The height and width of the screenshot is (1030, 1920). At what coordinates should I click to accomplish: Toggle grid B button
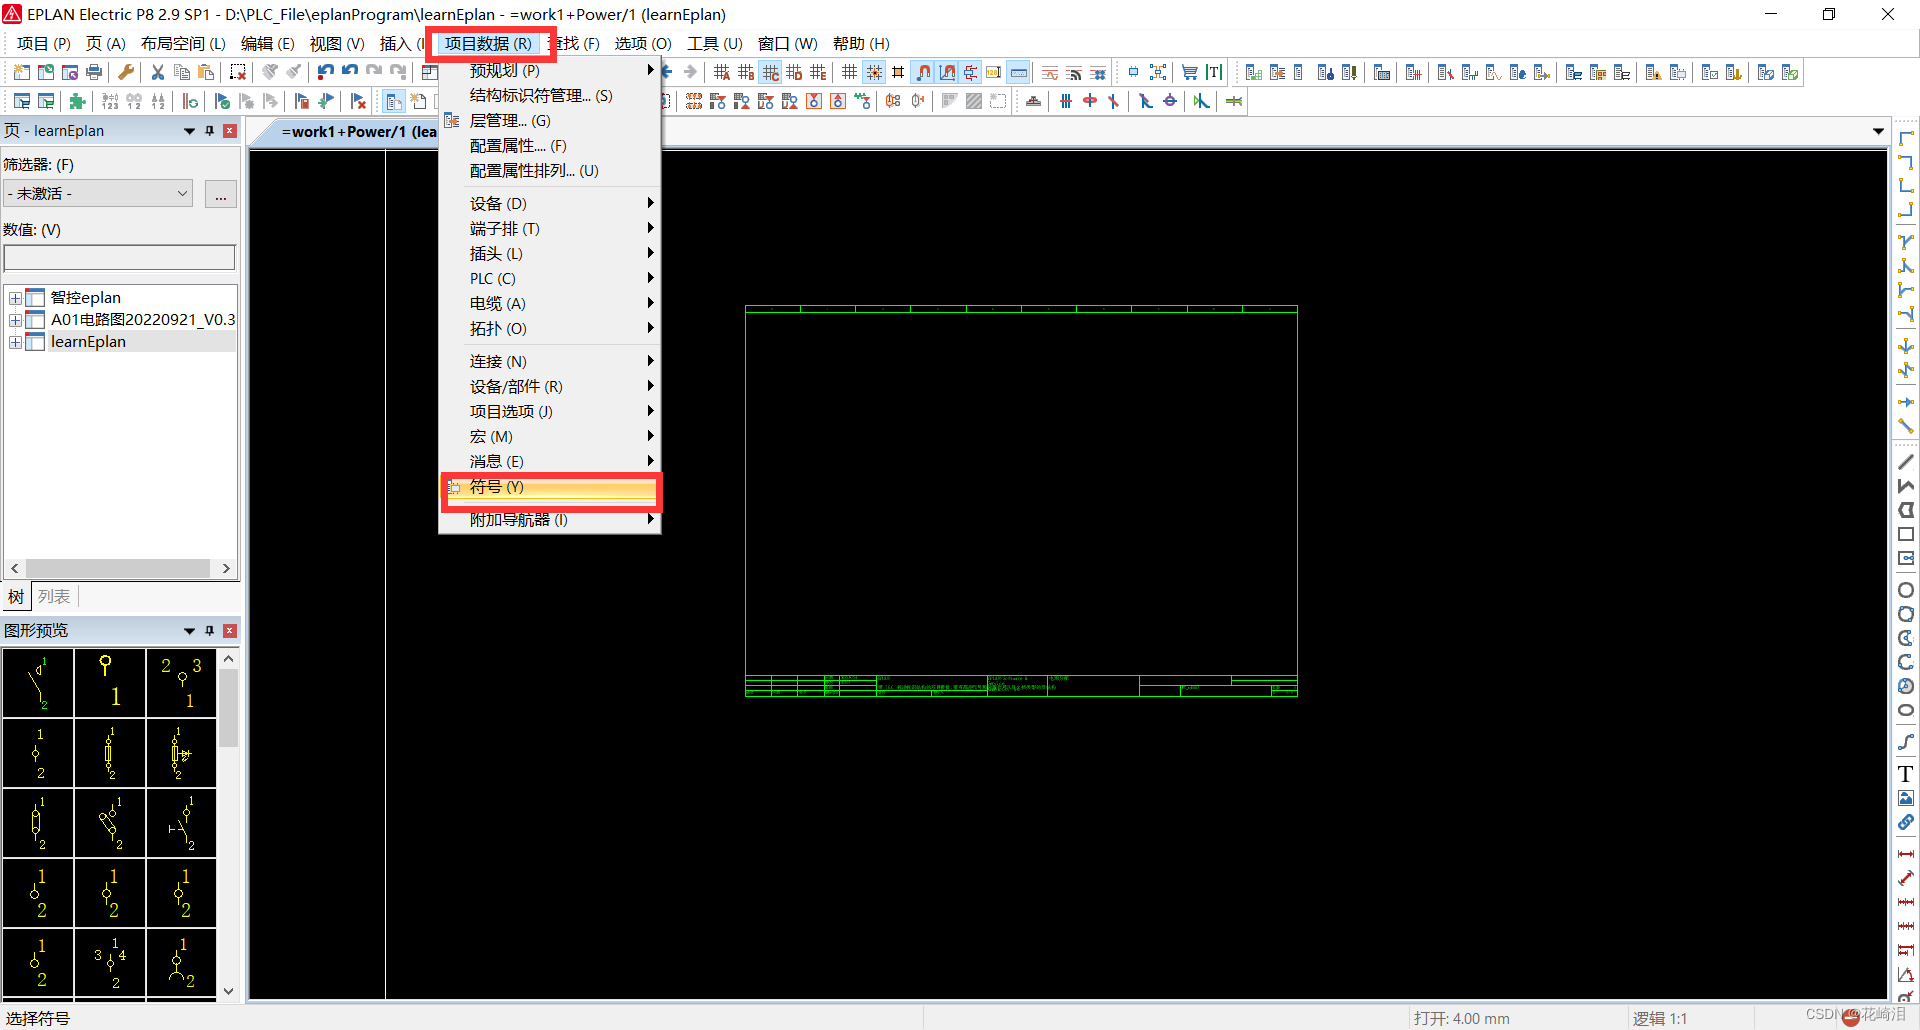click(746, 72)
